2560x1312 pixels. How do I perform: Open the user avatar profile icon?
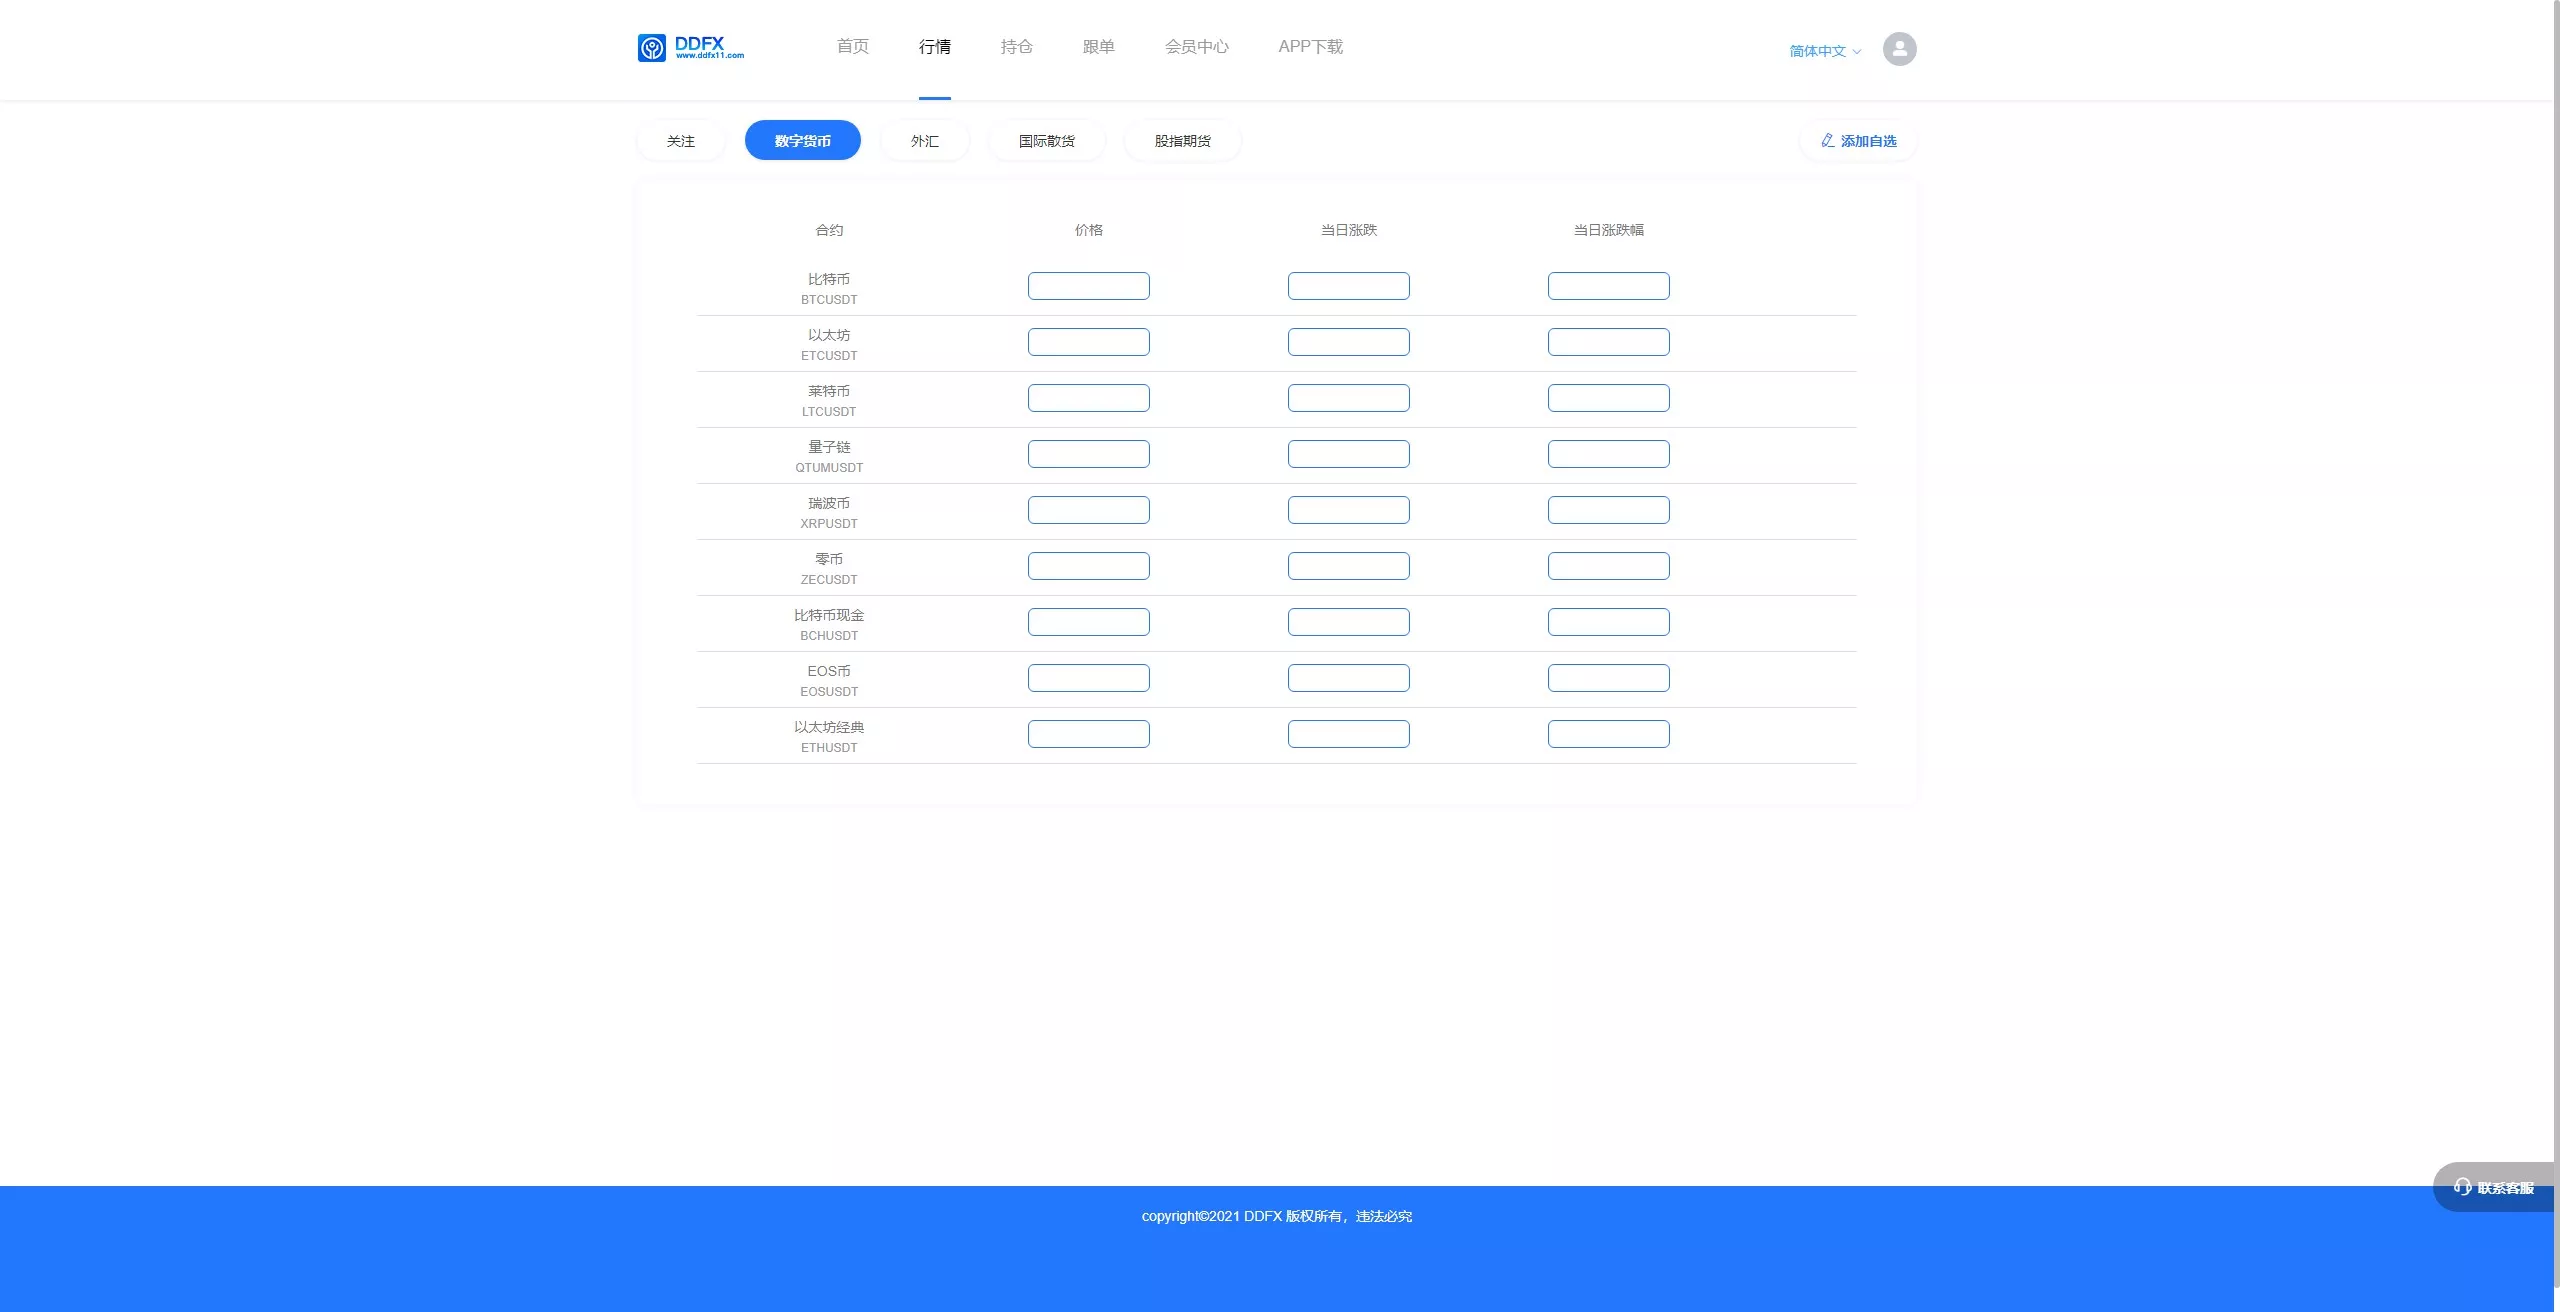[1899, 49]
